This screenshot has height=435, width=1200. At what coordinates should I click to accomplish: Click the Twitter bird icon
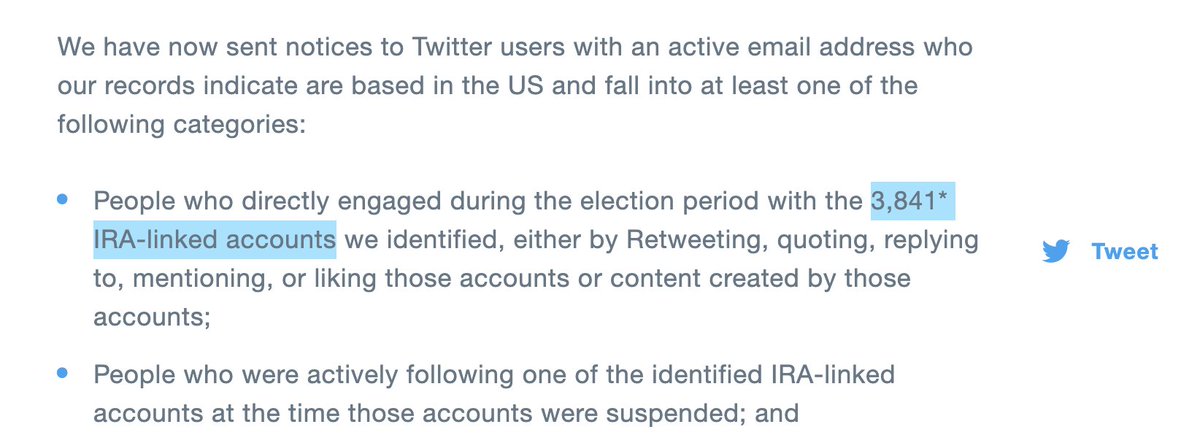click(1056, 251)
